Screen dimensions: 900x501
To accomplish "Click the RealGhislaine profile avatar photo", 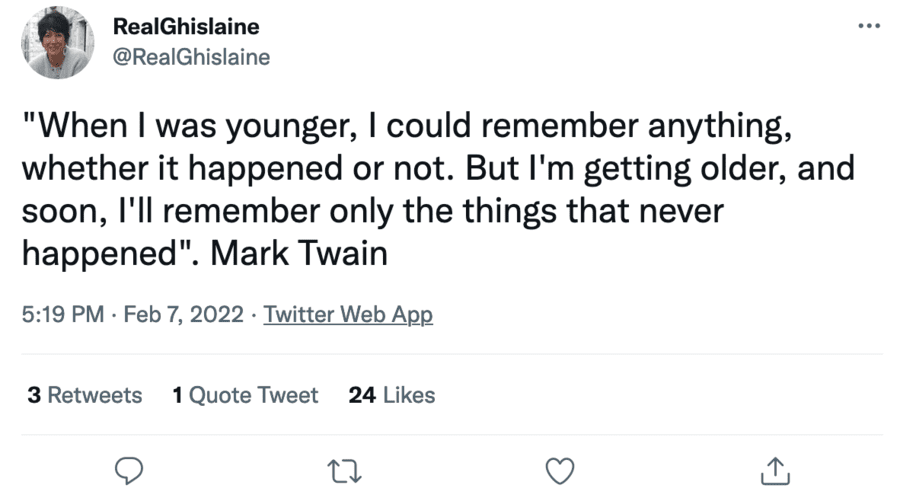I will click(59, 44).
